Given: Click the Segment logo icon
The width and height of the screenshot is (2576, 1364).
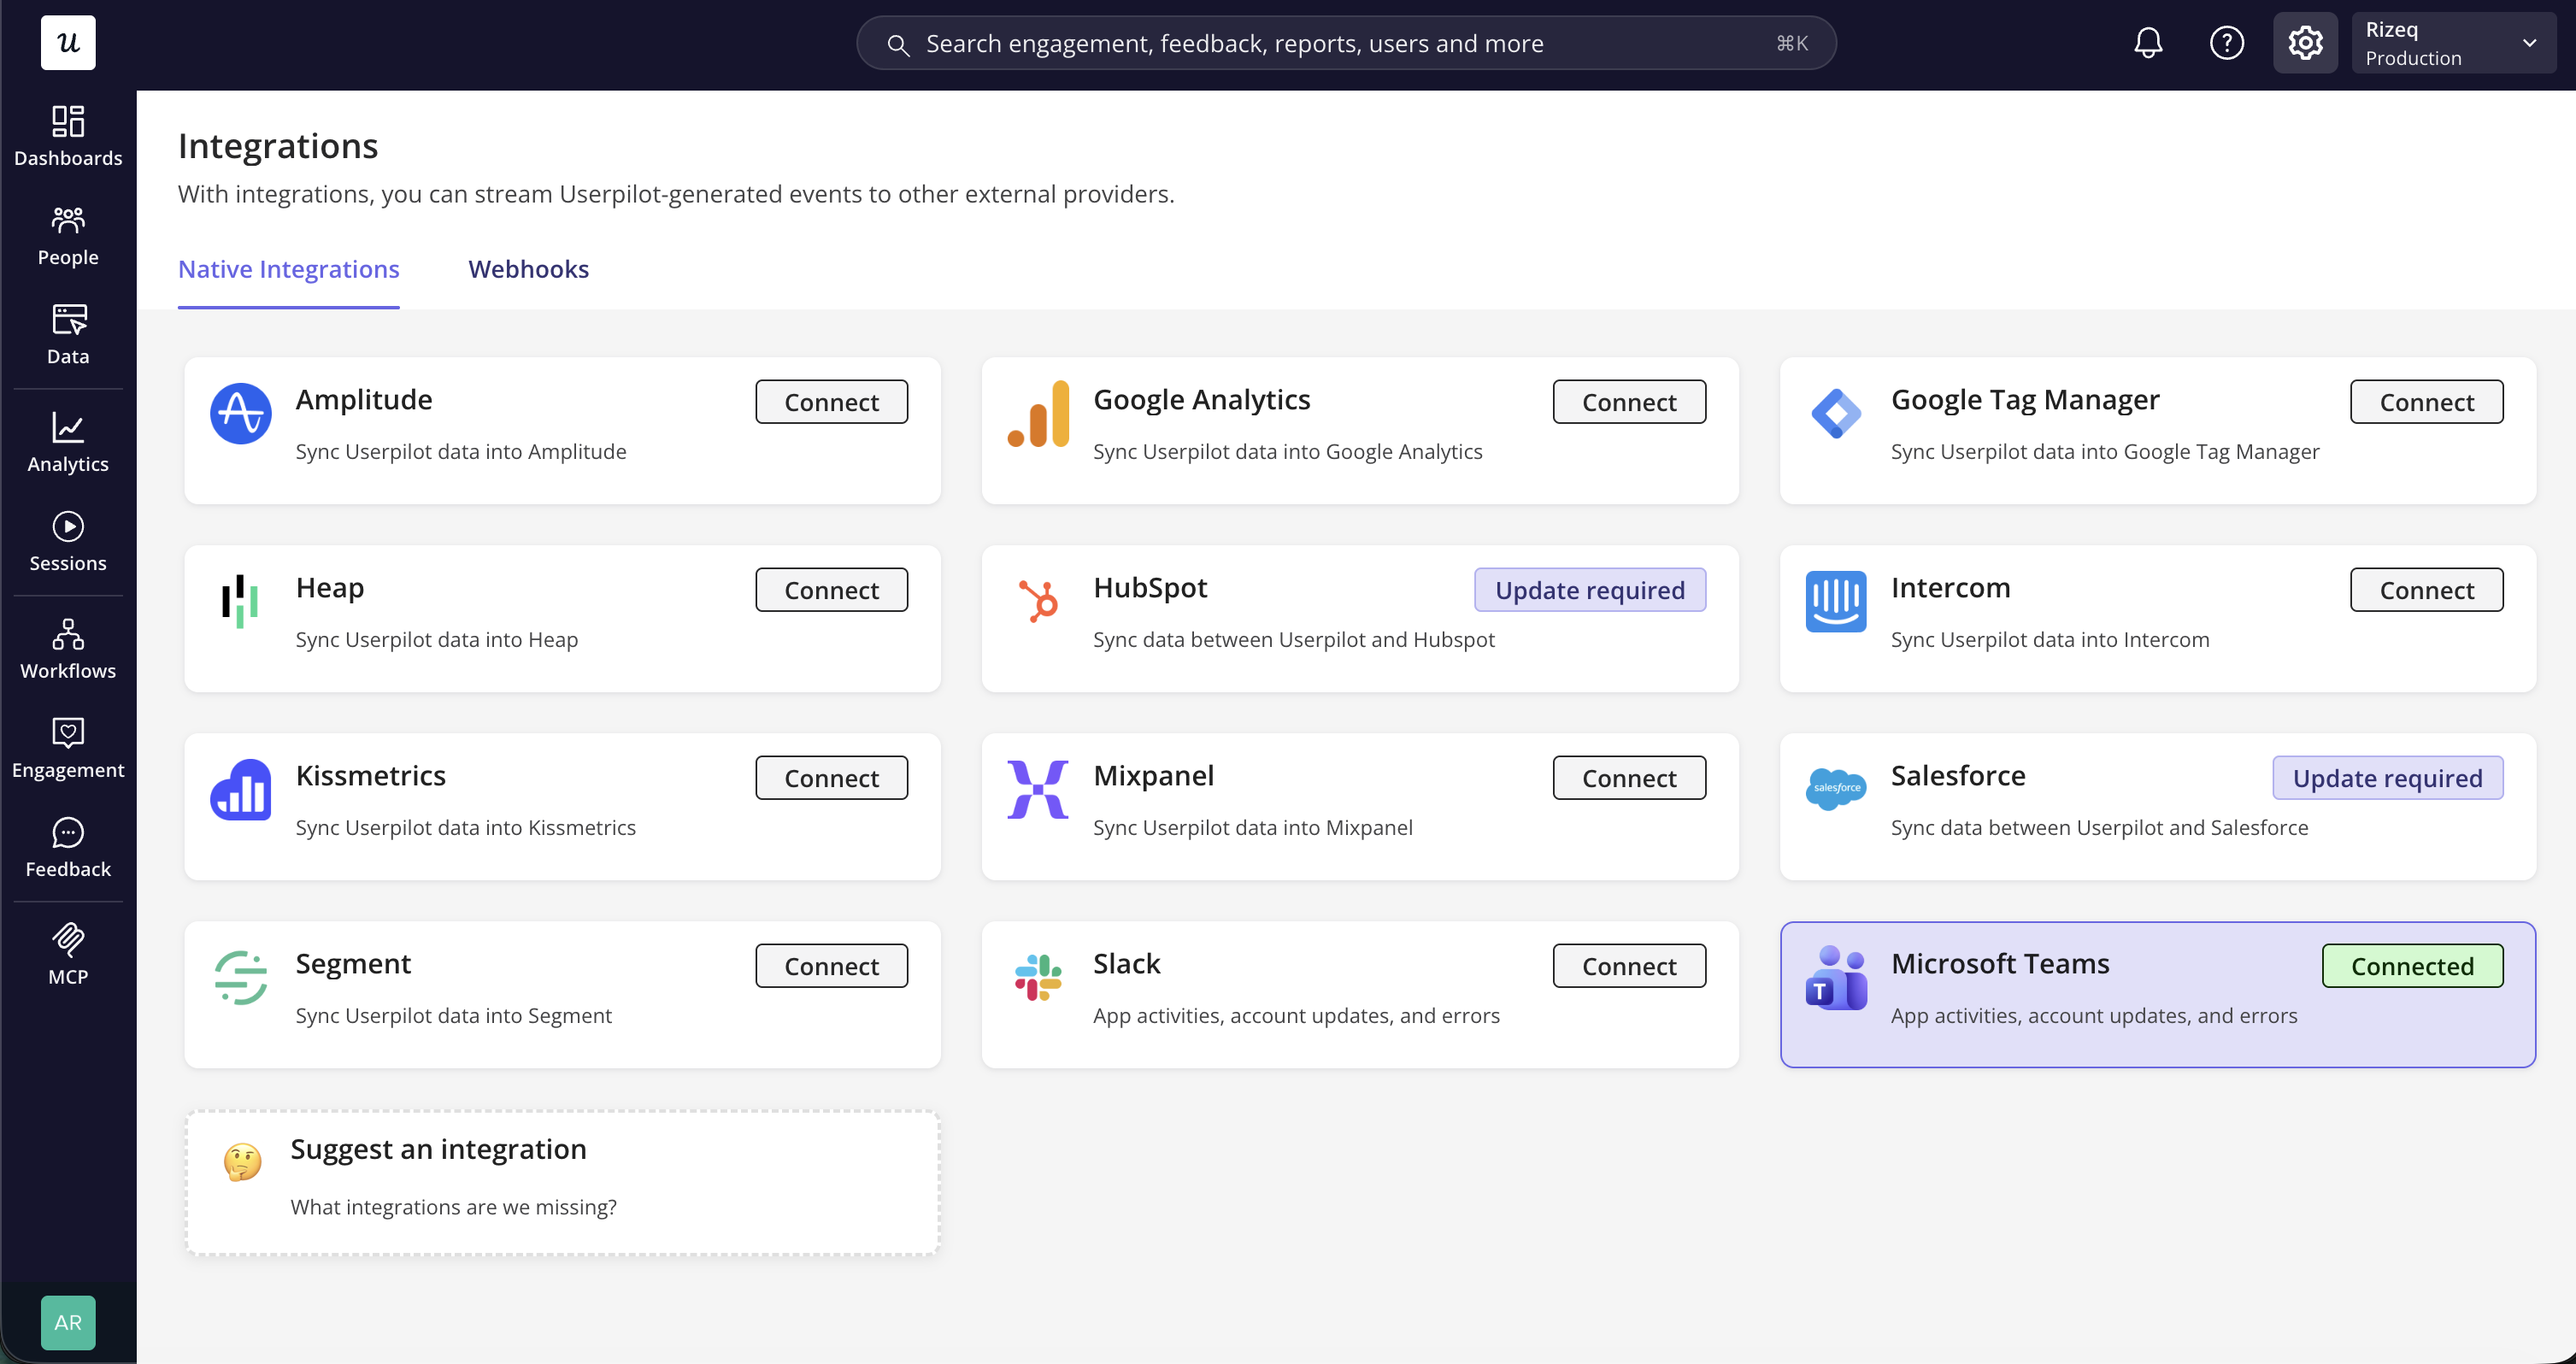Looking at the screenshot, I should [x=240, y=977].
